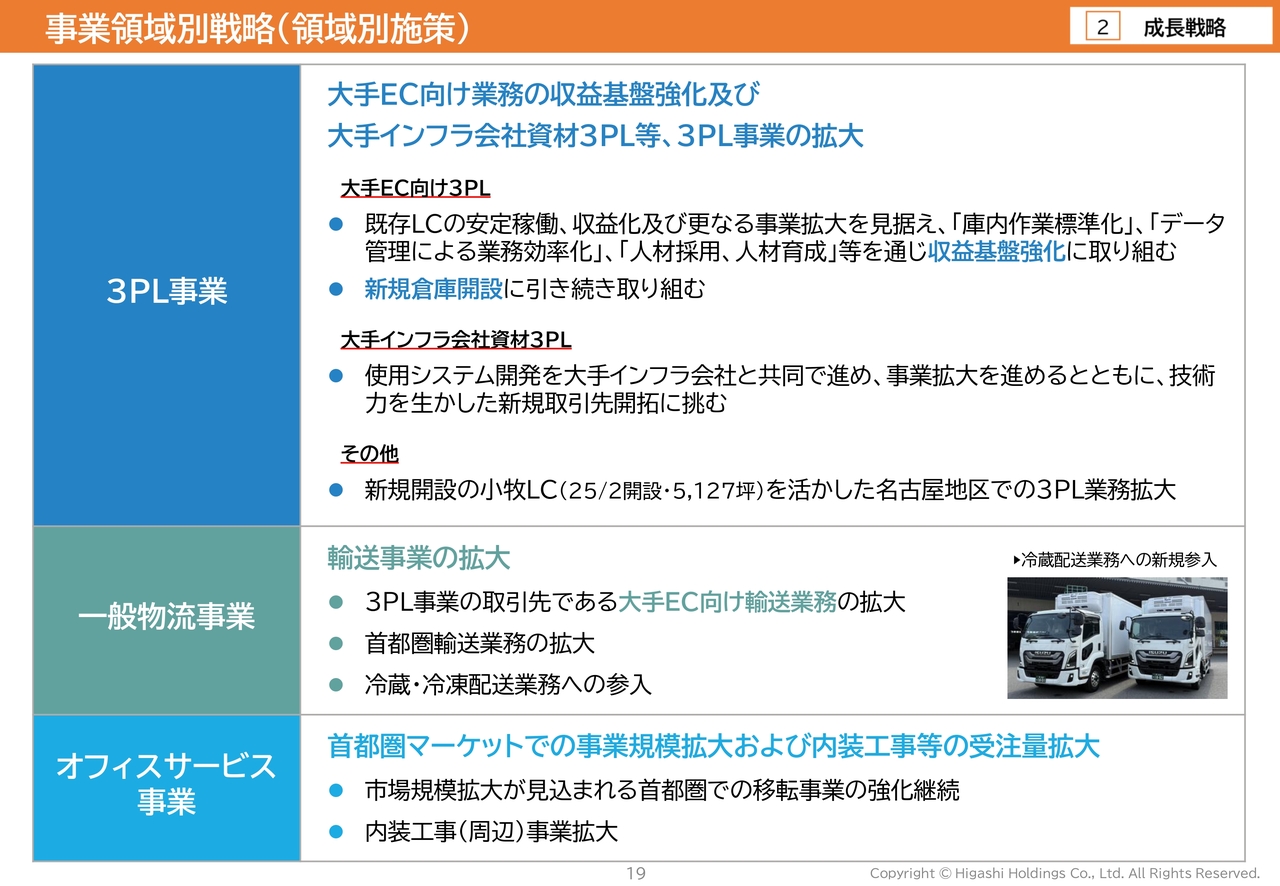Click the highlighted 収益基盤強化 text
The width and height of the screenshot is (1280, 886).
(x=996, y=252)
